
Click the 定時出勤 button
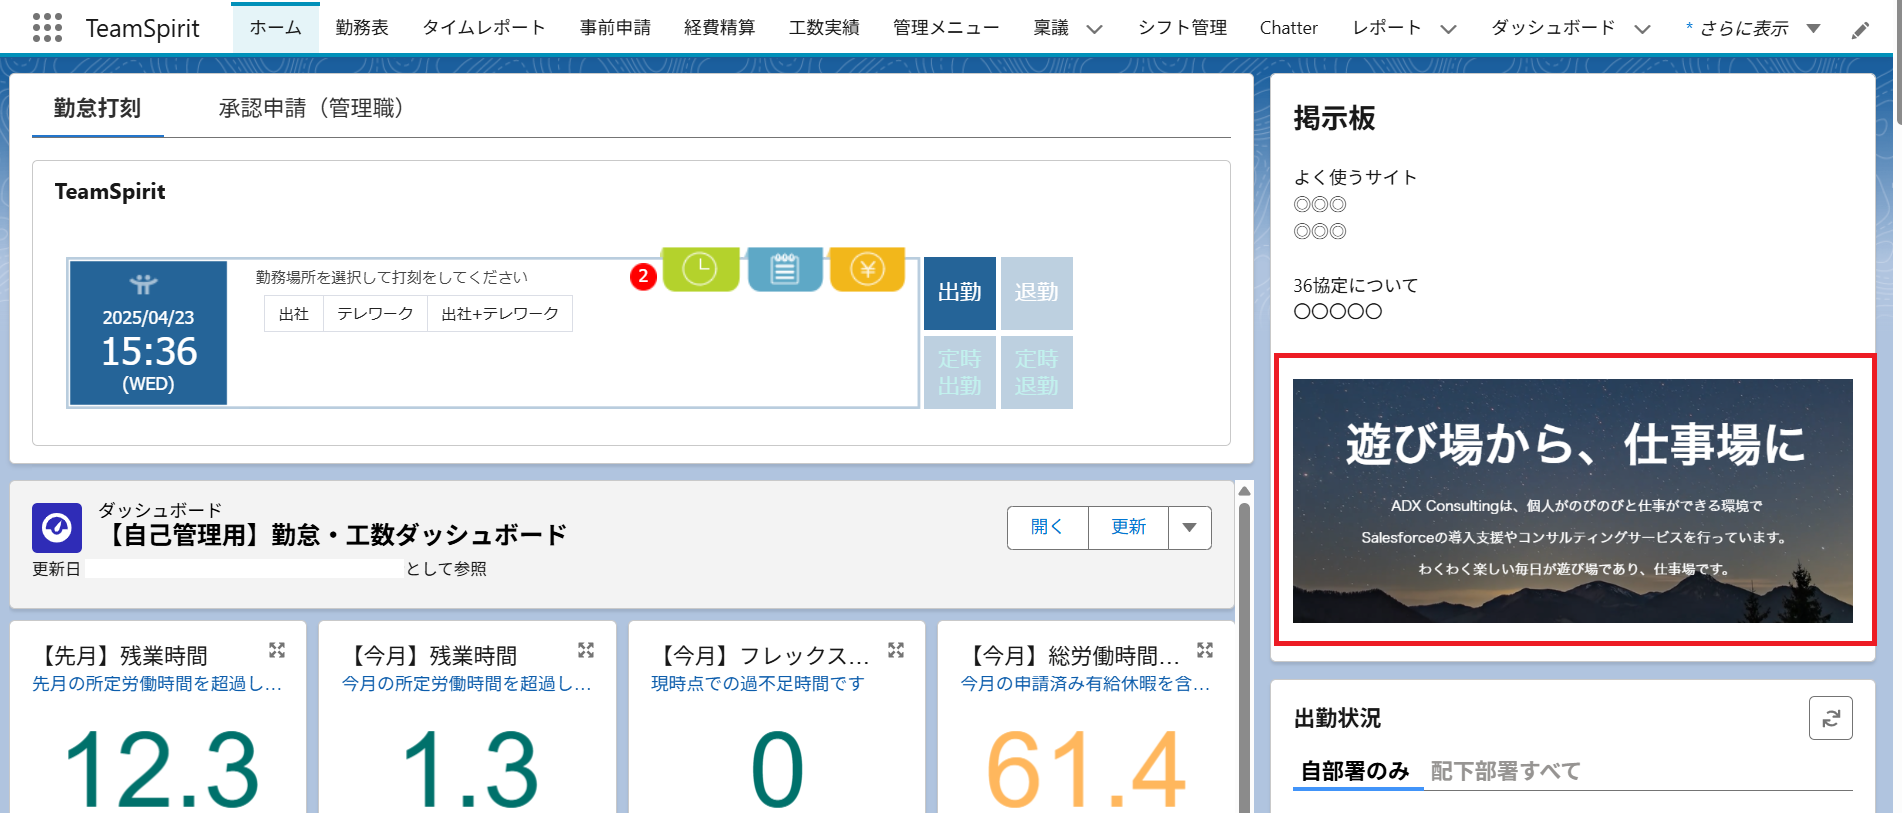(960, 372)
